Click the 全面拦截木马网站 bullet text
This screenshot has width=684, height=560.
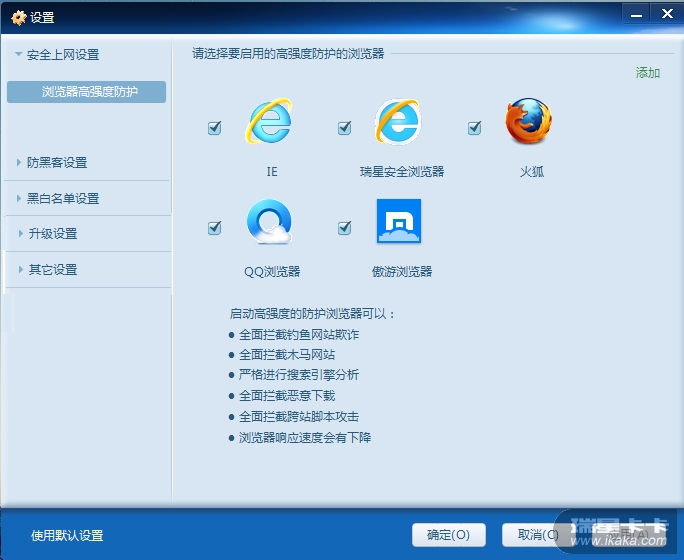(287, 355)
